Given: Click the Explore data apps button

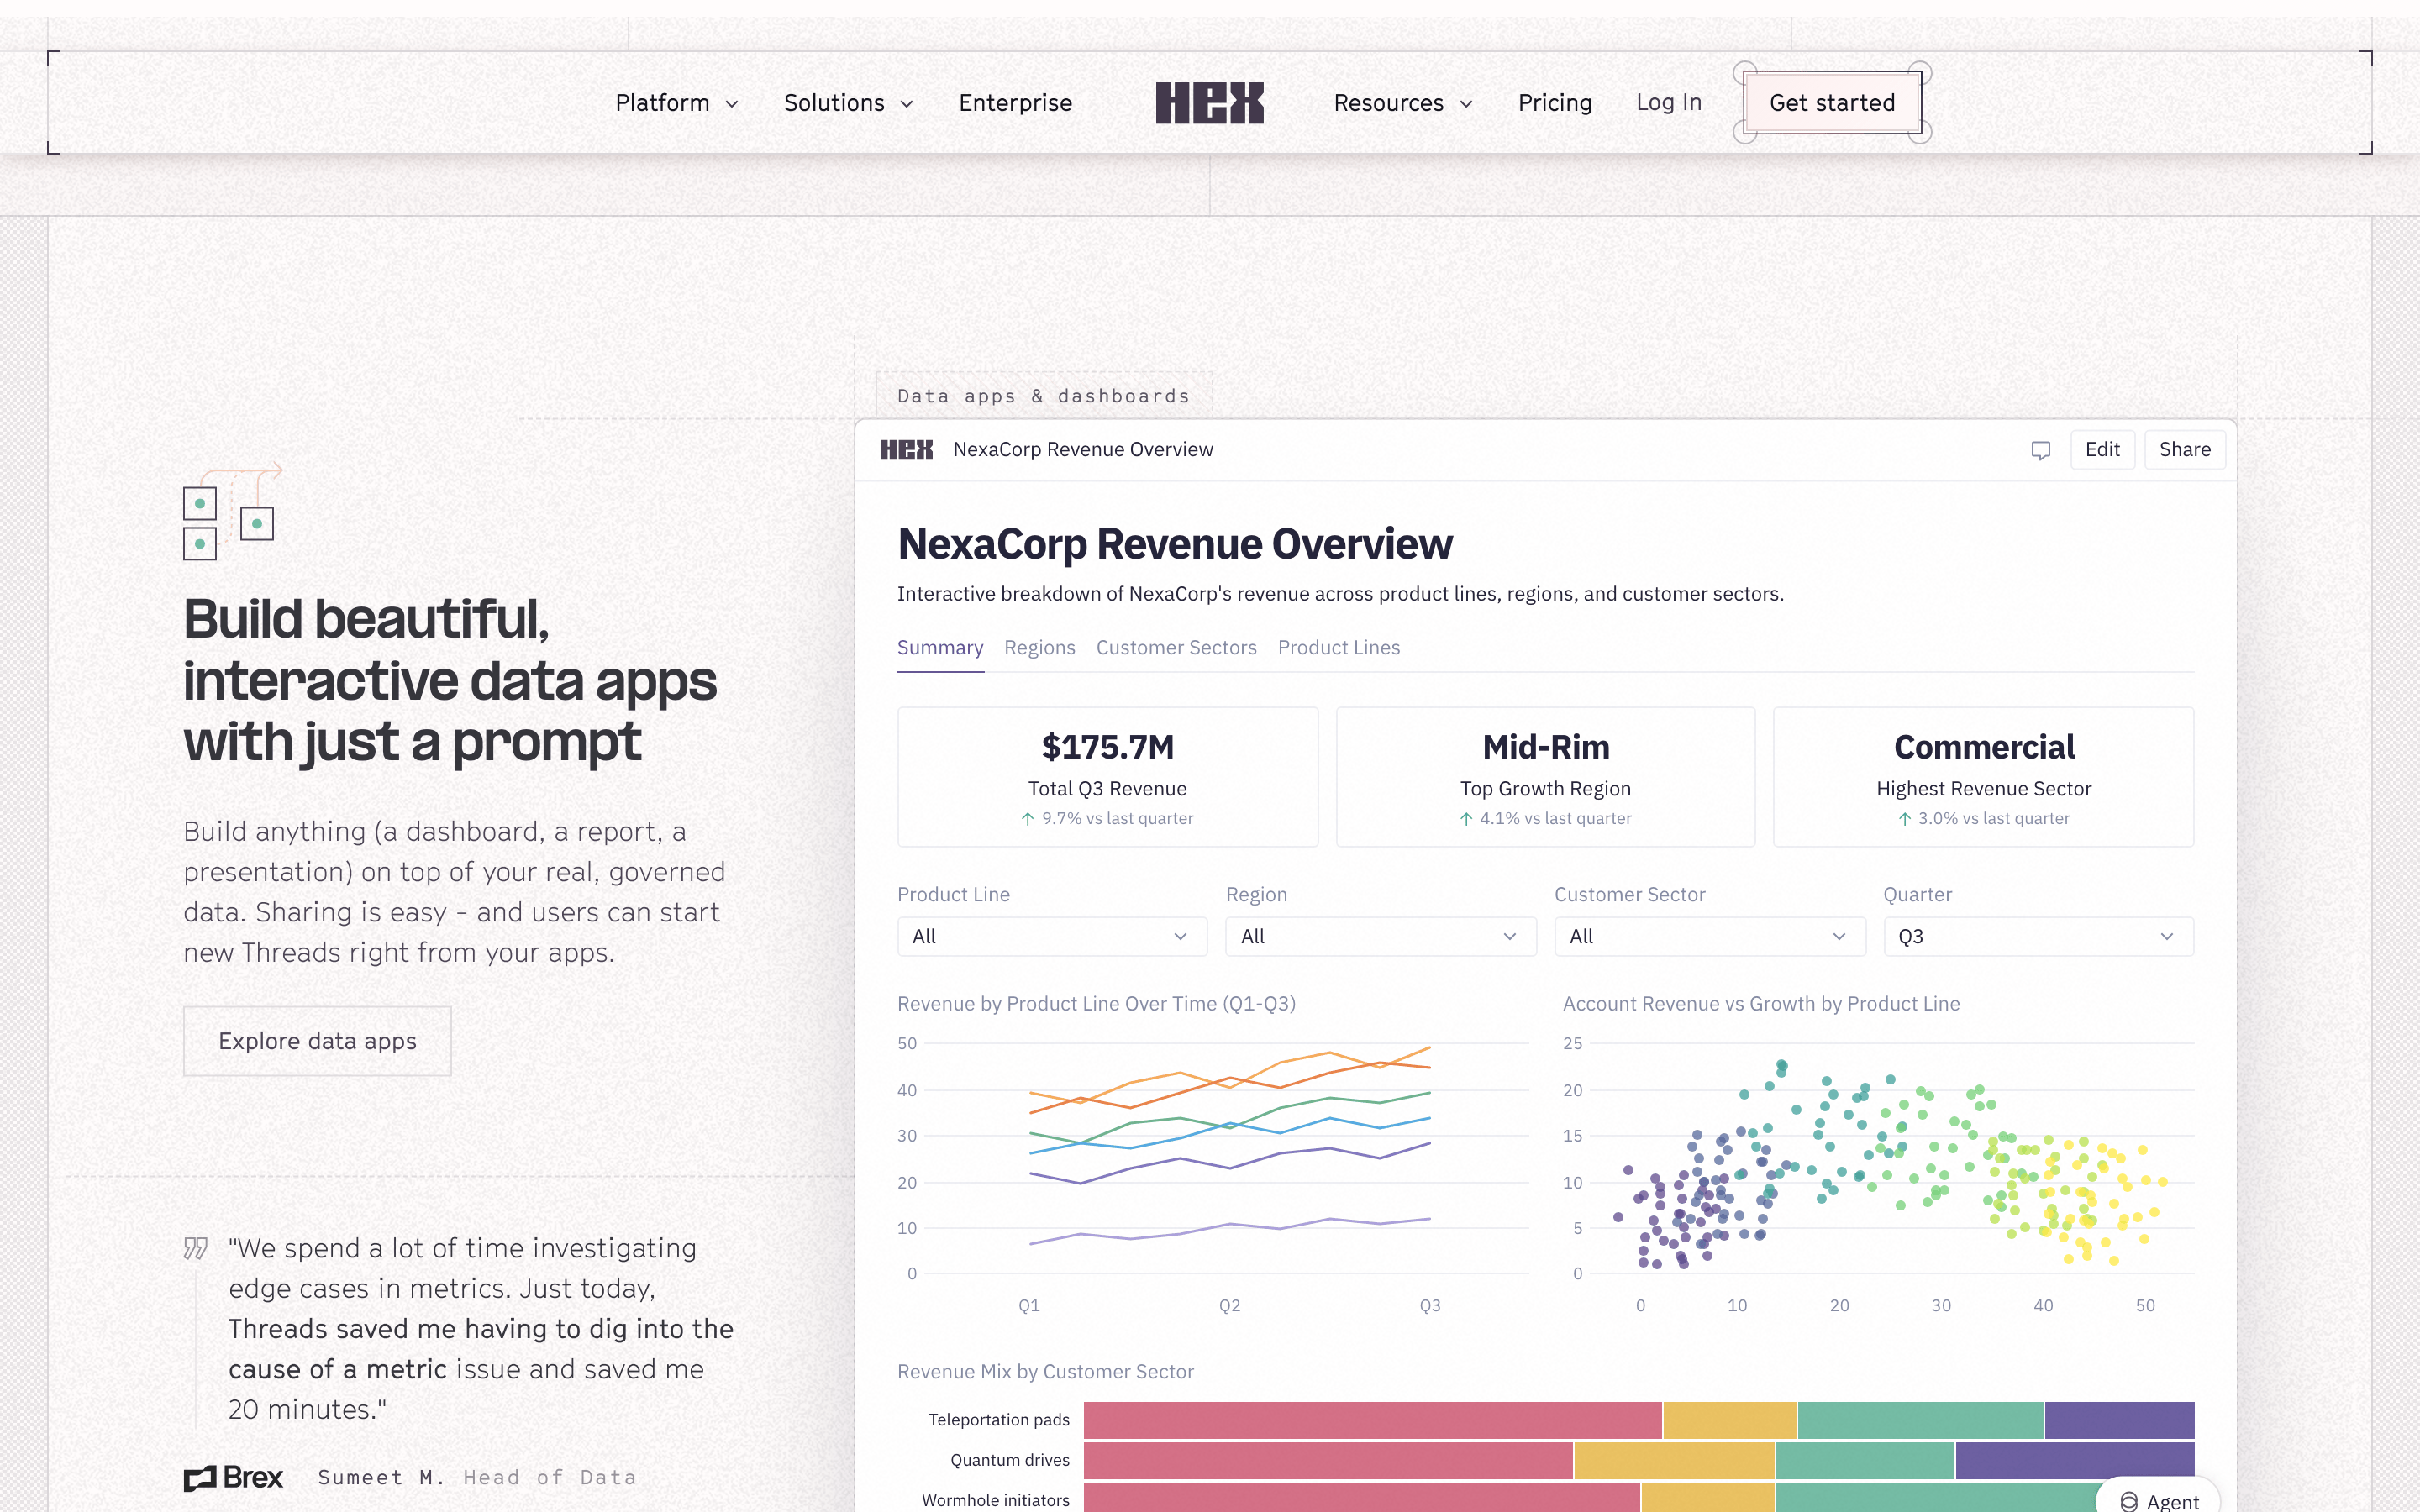Looking at the screenshot, I should click(317, 1041).
